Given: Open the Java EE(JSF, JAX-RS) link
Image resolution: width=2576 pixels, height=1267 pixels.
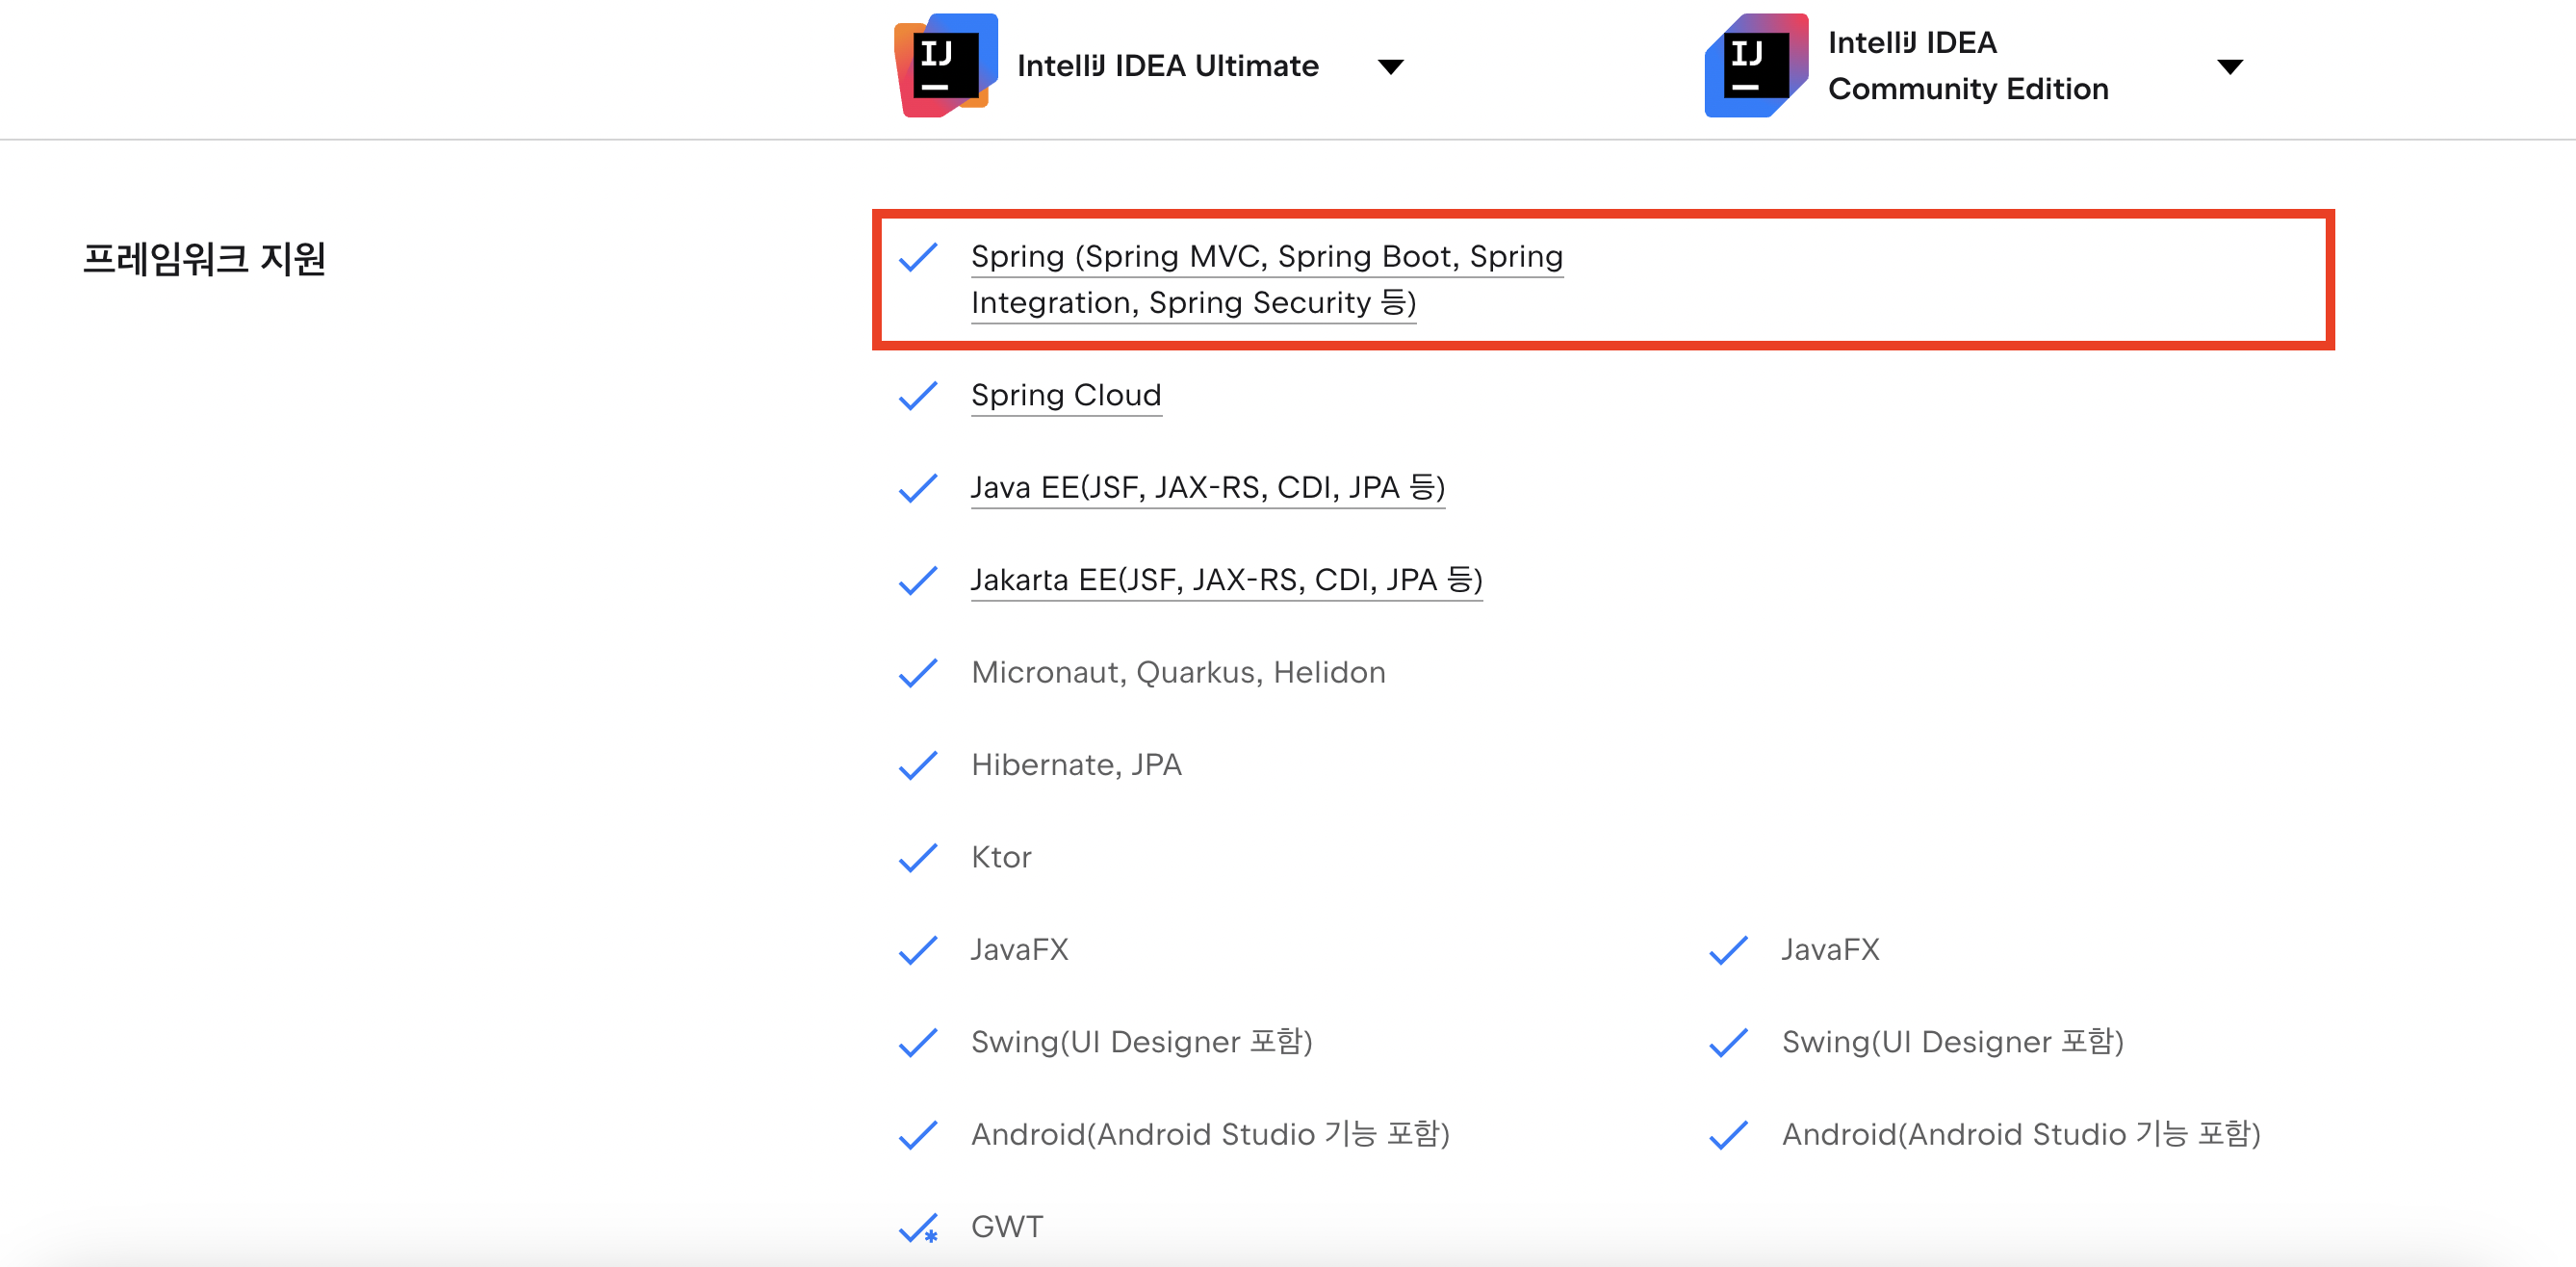Looking at the screenshot, I should [x=1207, y=487].
